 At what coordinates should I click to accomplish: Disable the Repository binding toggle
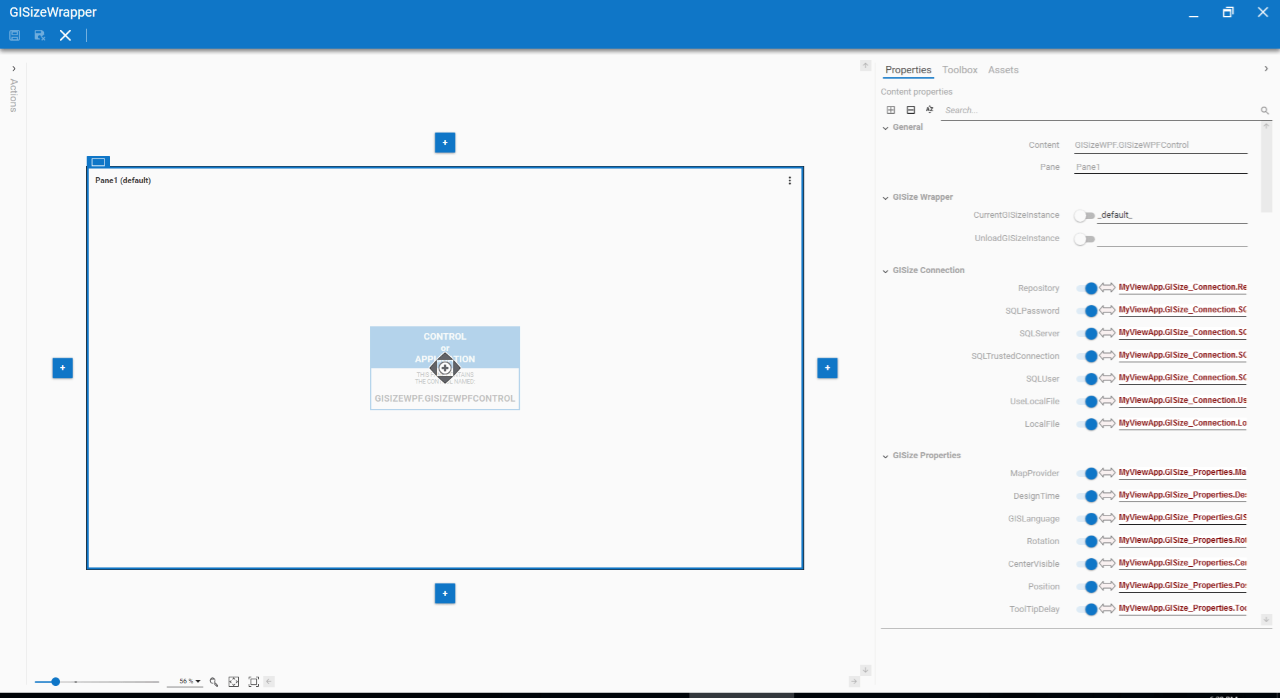point(1086,288)
